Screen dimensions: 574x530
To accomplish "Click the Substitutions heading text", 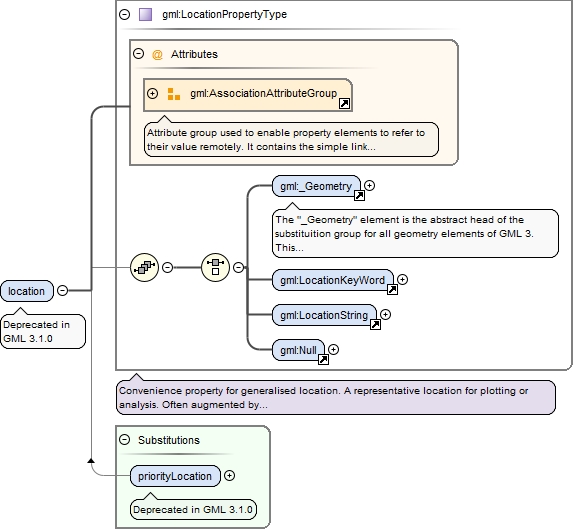I will [169, 440].
